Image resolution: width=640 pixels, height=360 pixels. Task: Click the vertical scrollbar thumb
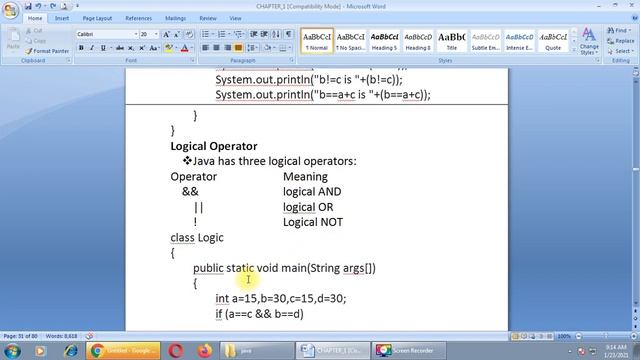point(636,169)
